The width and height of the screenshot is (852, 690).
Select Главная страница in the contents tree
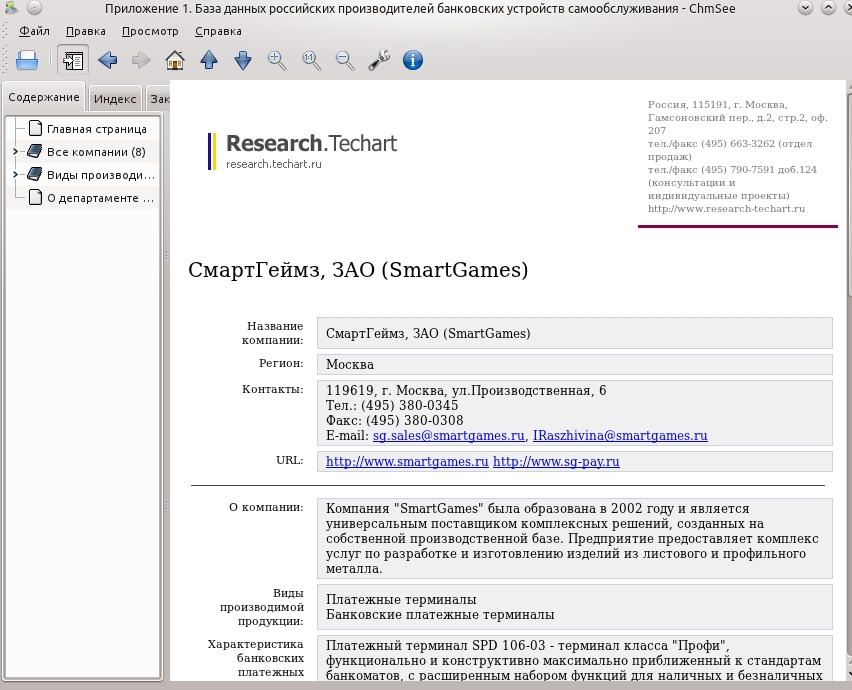tap(97, 129)
